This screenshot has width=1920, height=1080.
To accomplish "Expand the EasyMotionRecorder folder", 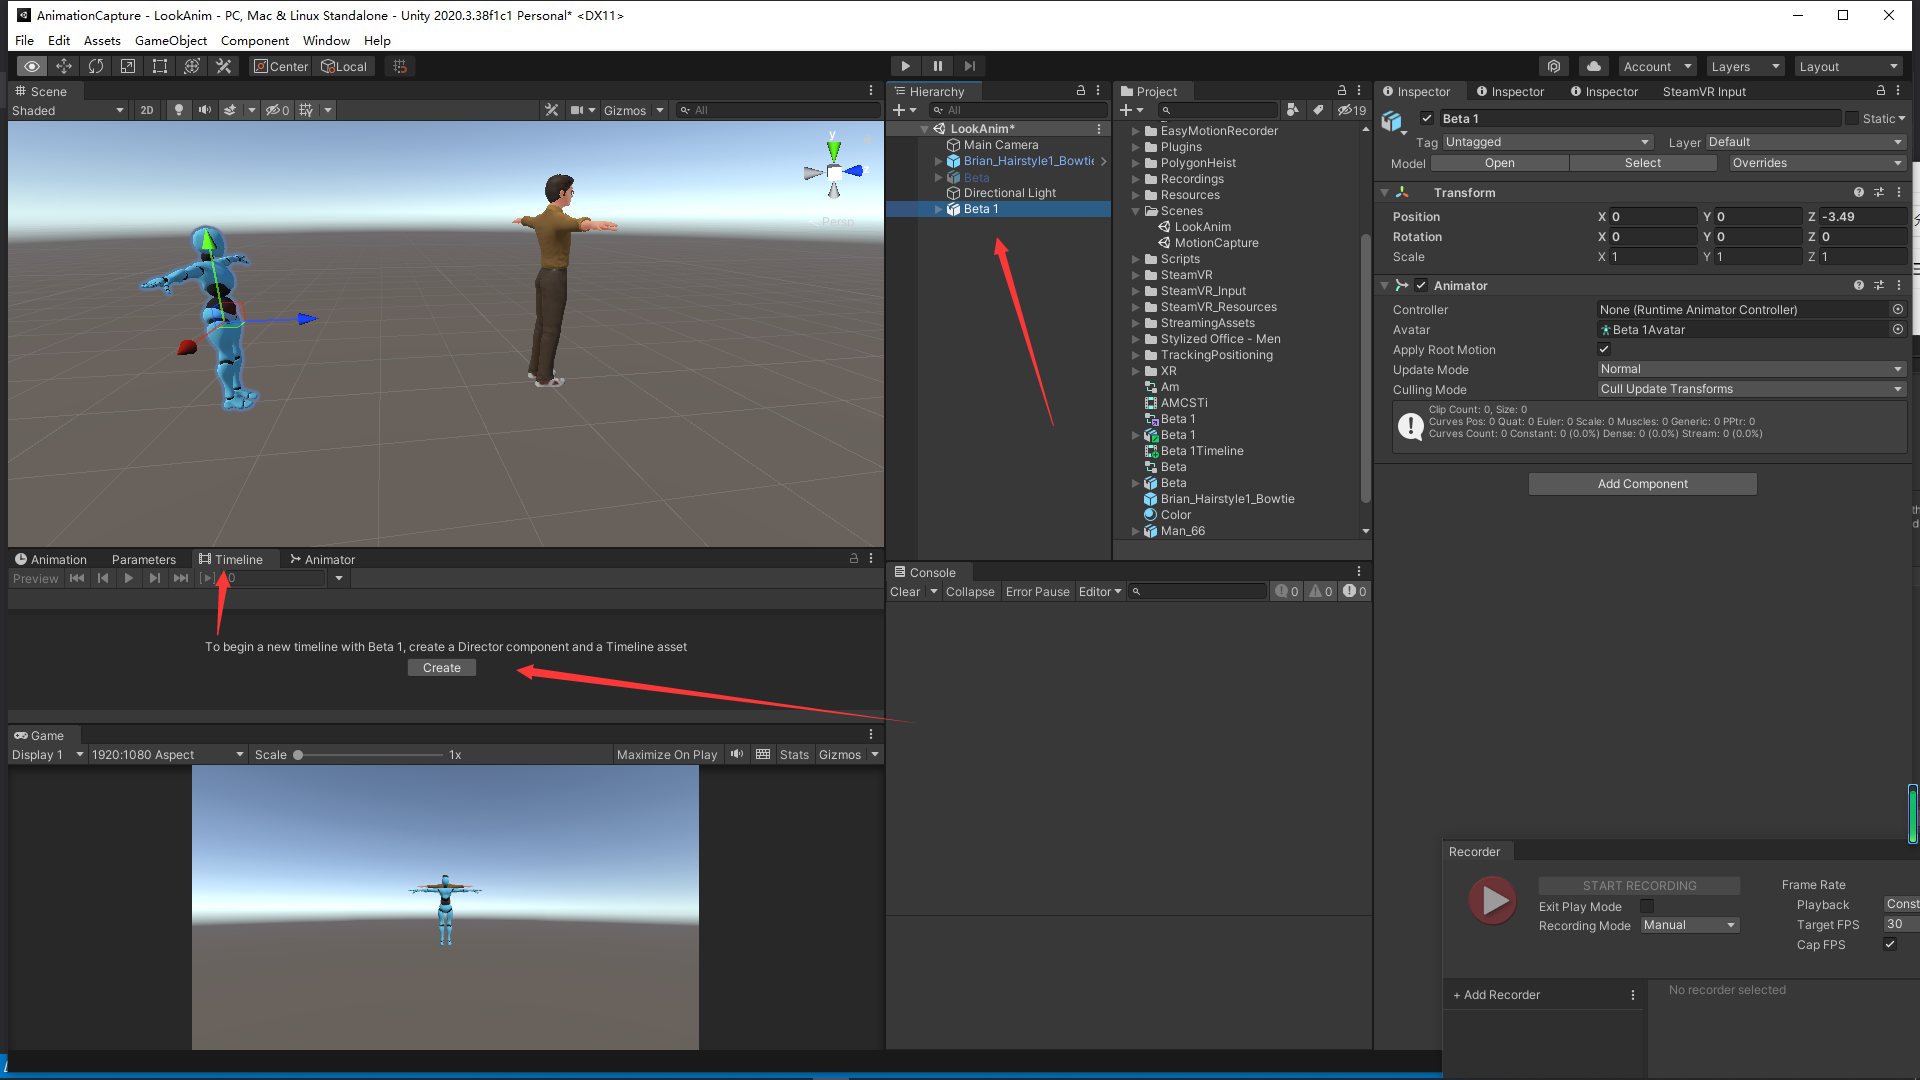I will coord(1136,131).
